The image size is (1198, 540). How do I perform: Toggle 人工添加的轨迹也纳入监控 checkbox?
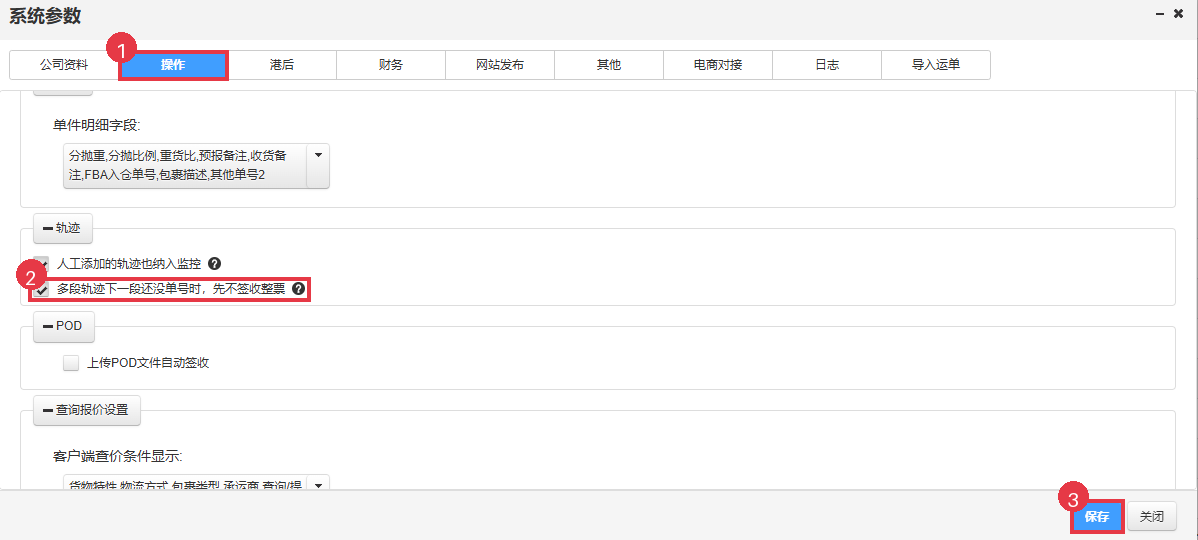(41, 264)
